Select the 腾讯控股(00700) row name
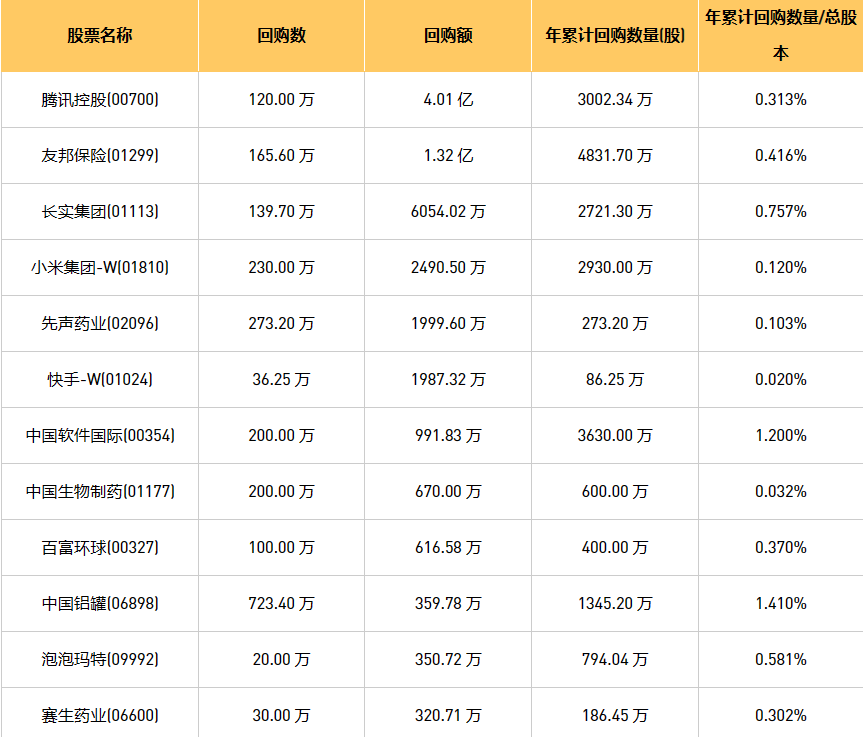This screenshot has width=863, height=737. click(x=100, y=100)
